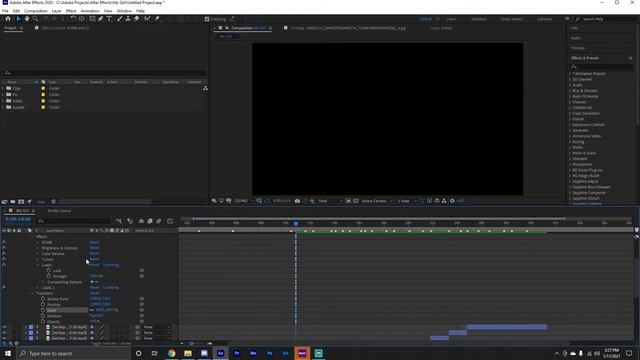Select the Clone Stamp tool
The width and height of the screenshot is (640, 360).
pyautogui.click(x=128, y=19)
